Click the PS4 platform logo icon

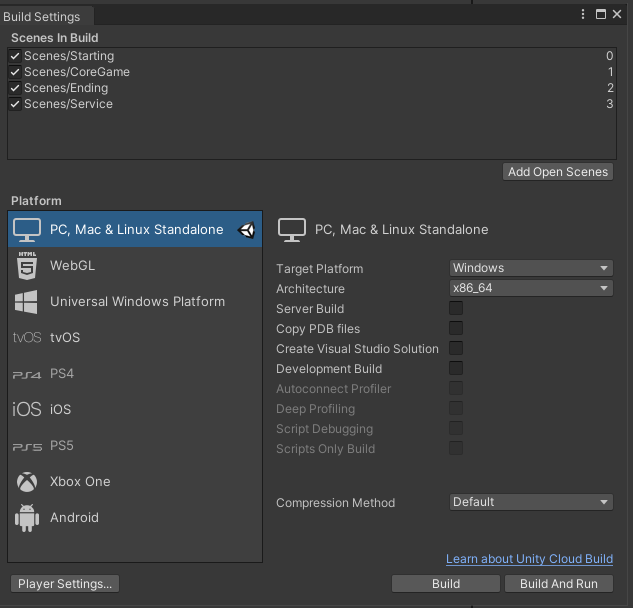coord(27,375)
